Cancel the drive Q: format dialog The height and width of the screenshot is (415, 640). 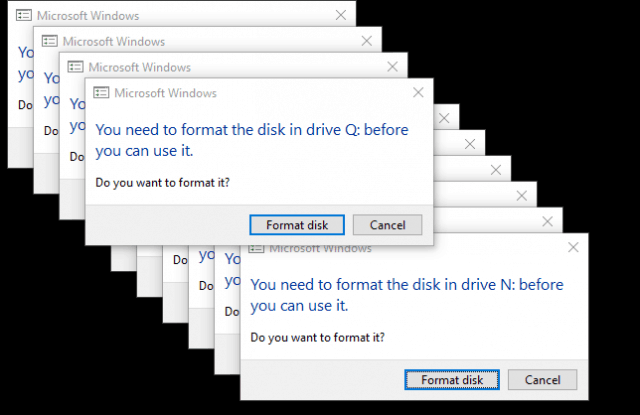(387, 225)
